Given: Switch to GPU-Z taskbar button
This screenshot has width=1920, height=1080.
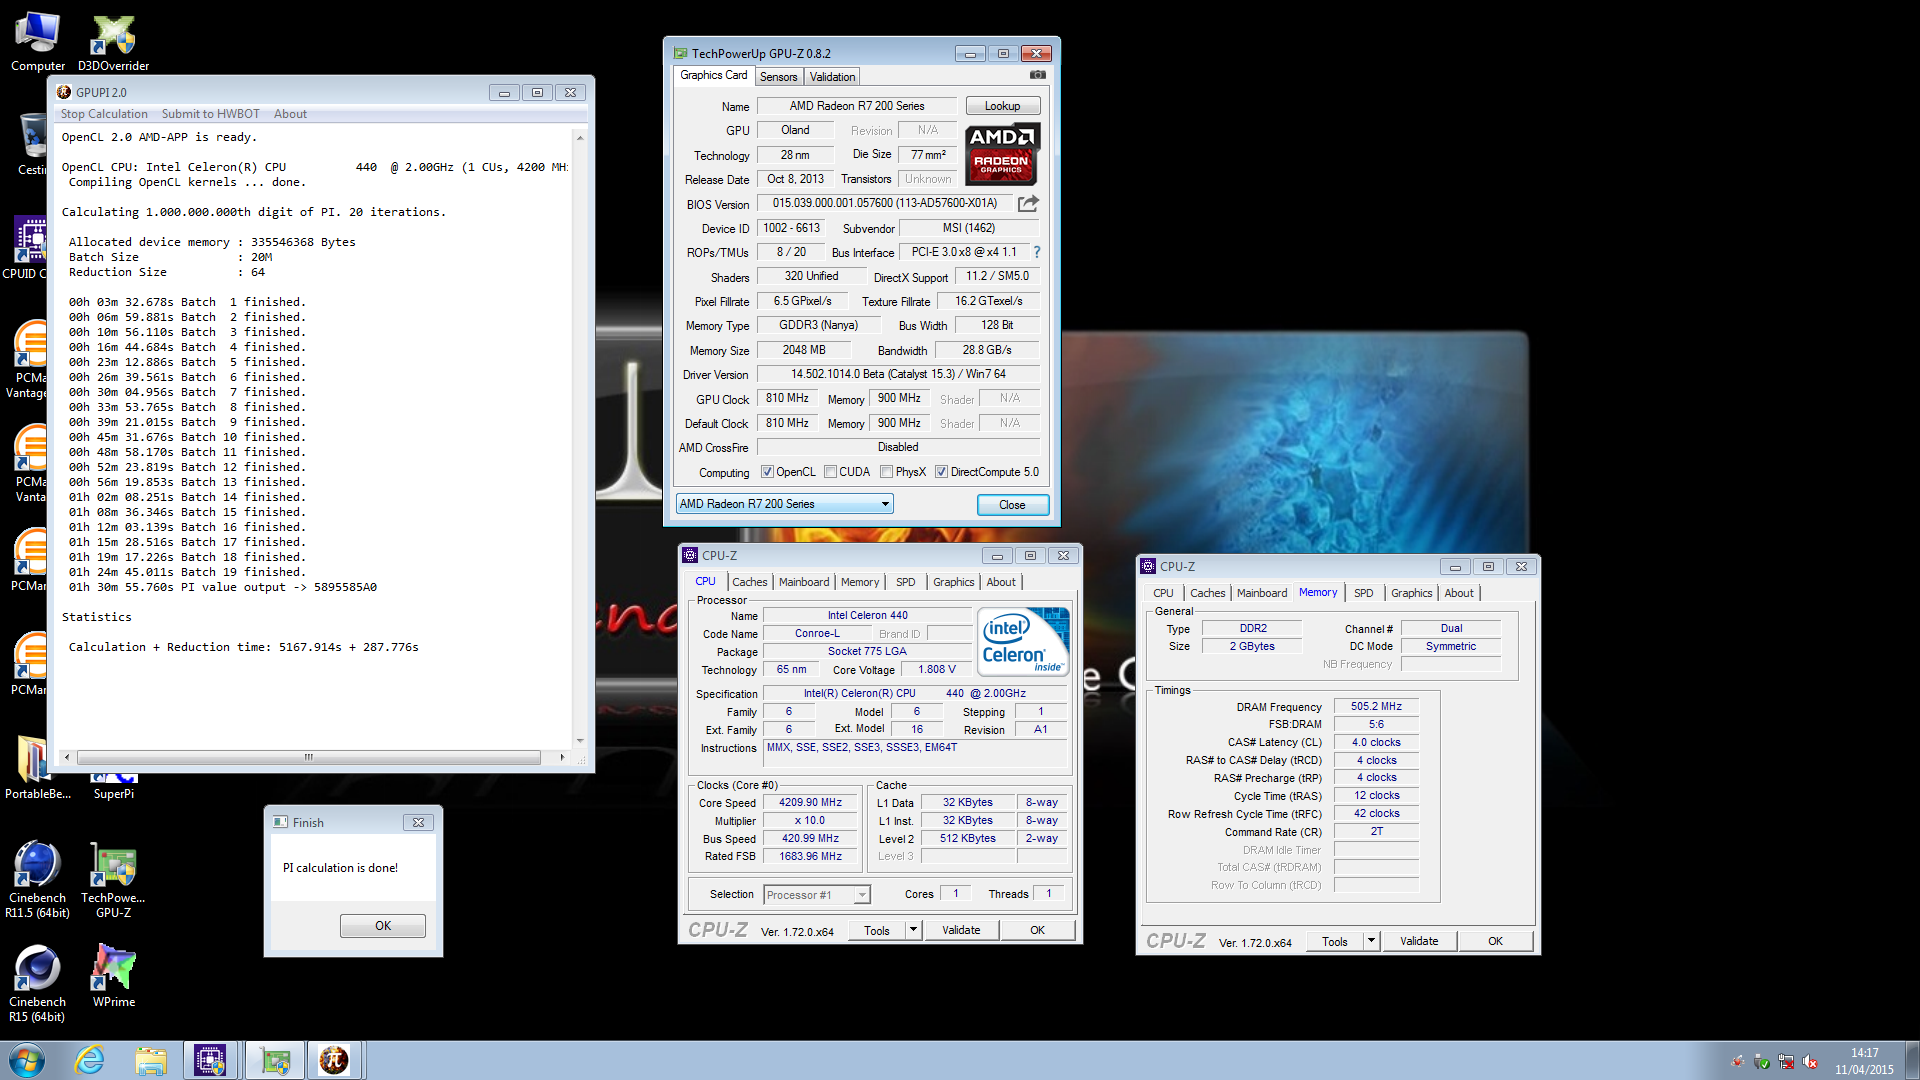Looking at the screenshot, I should click(274, 1060).
